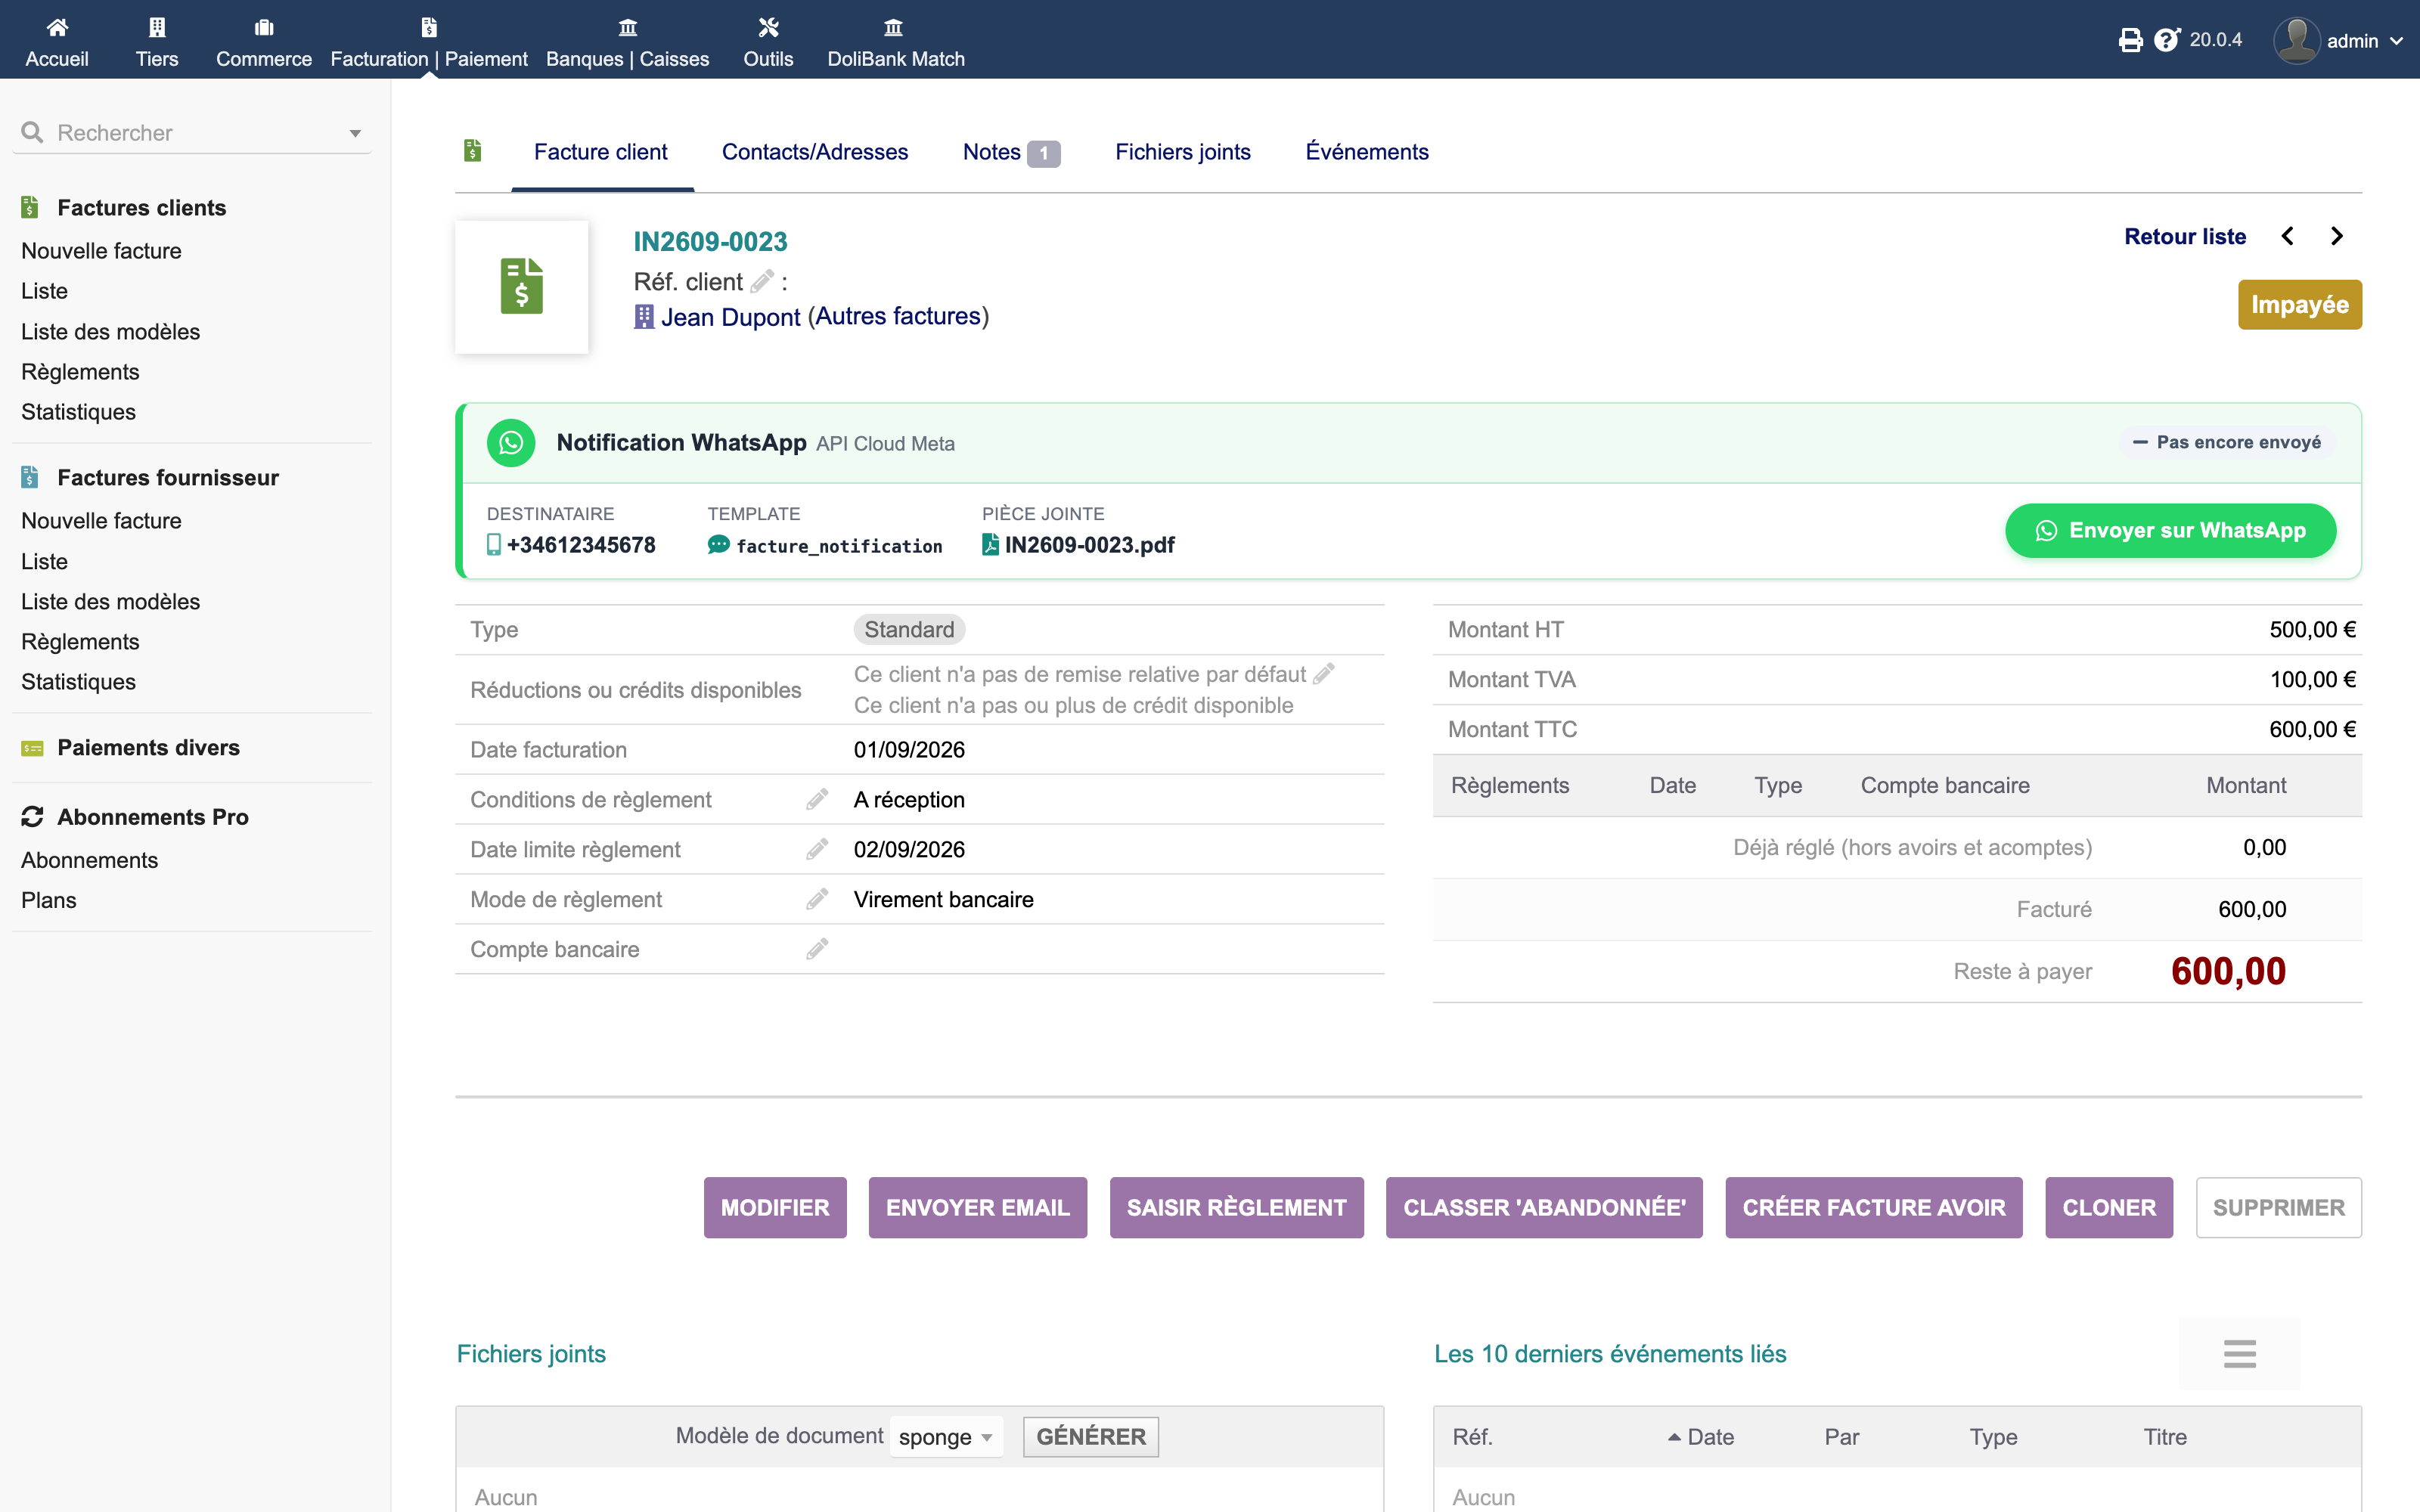
Task: Open the Jean Dupont customer link
Action: coord(731,317)
